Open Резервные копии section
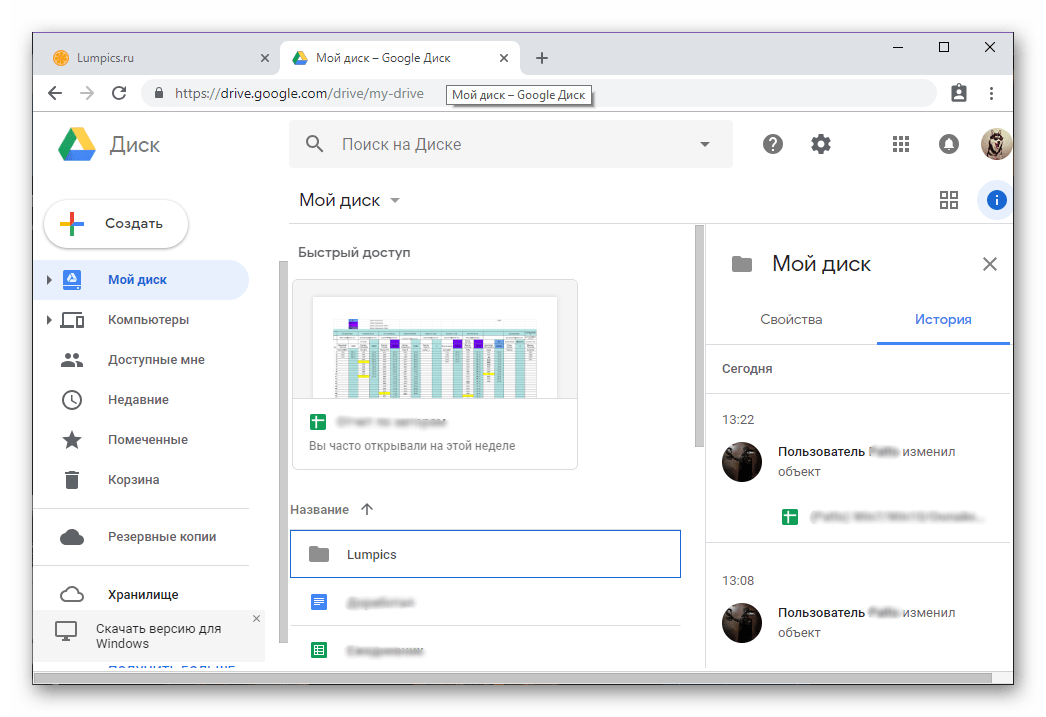This screenshot has width=1046, height=717. (x=161, y=537)
